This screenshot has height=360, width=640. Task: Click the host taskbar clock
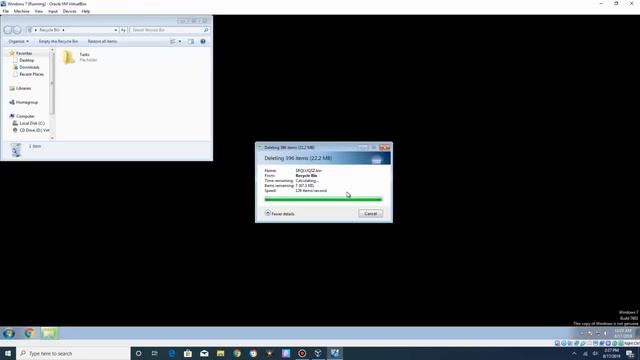click(x=611, y=353)
